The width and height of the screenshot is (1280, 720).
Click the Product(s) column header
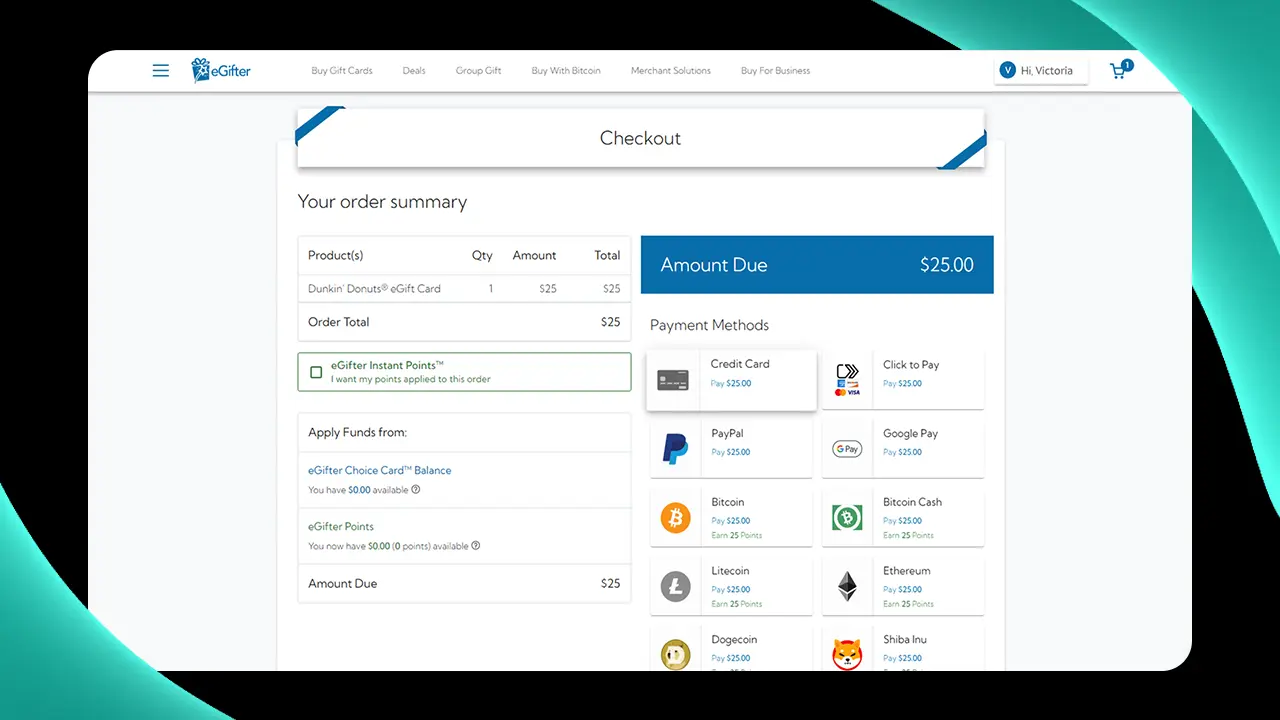point(336,256)
